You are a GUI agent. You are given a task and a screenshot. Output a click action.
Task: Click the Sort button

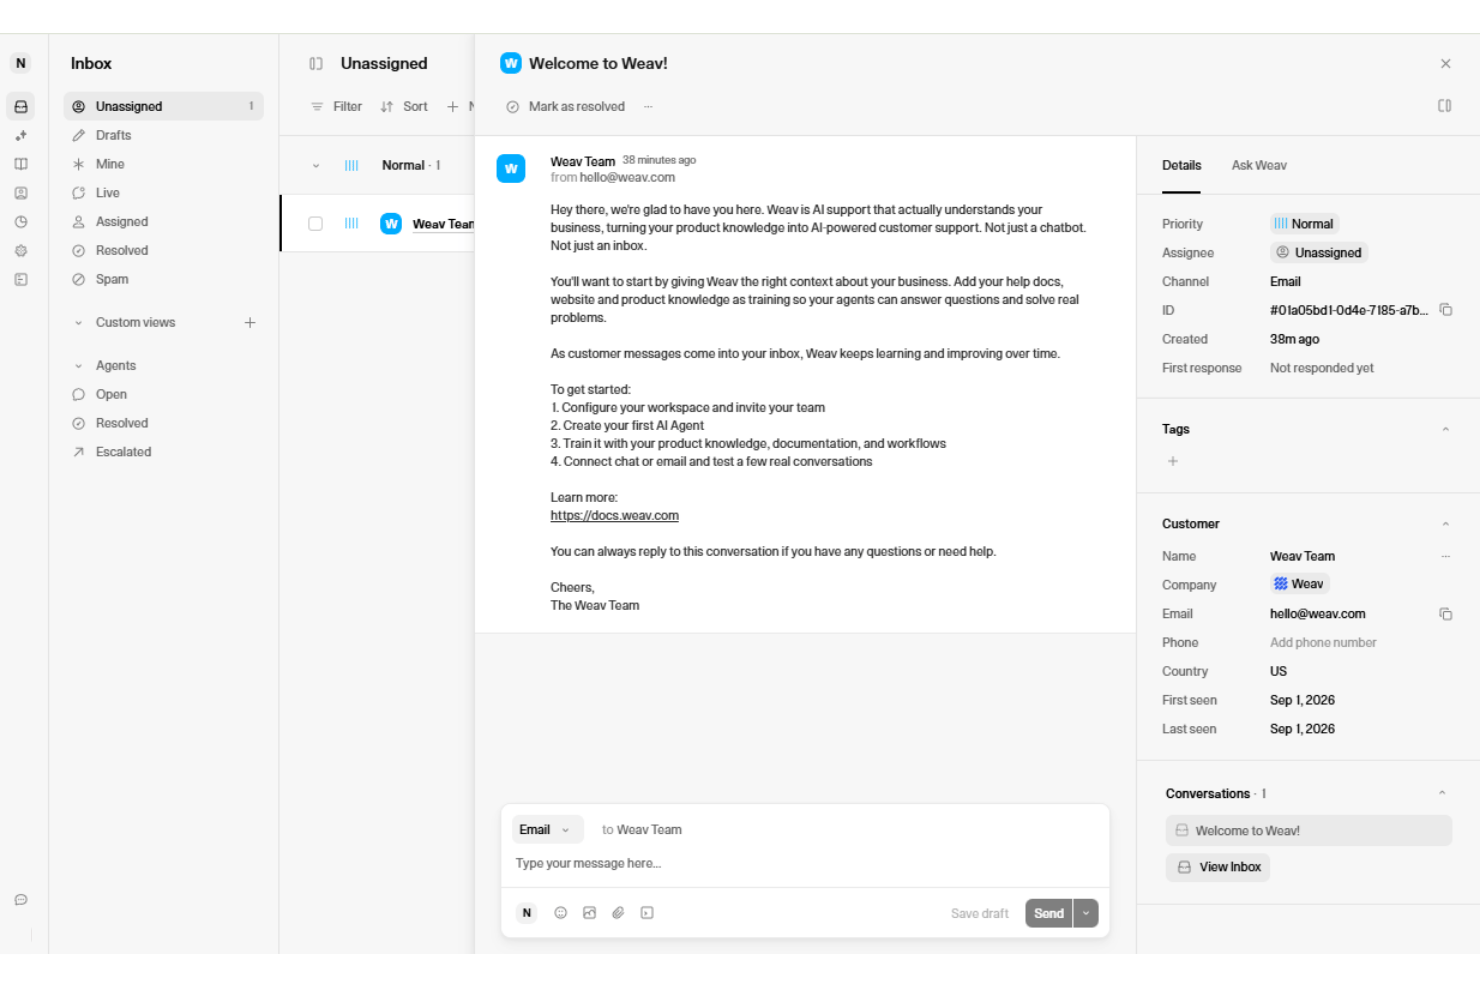pyautogui.click(x=404, y=106)
